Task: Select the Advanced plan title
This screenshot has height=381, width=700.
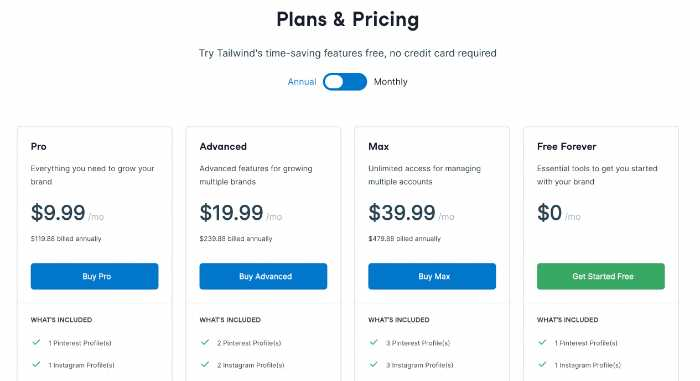Action: (223, 147)
